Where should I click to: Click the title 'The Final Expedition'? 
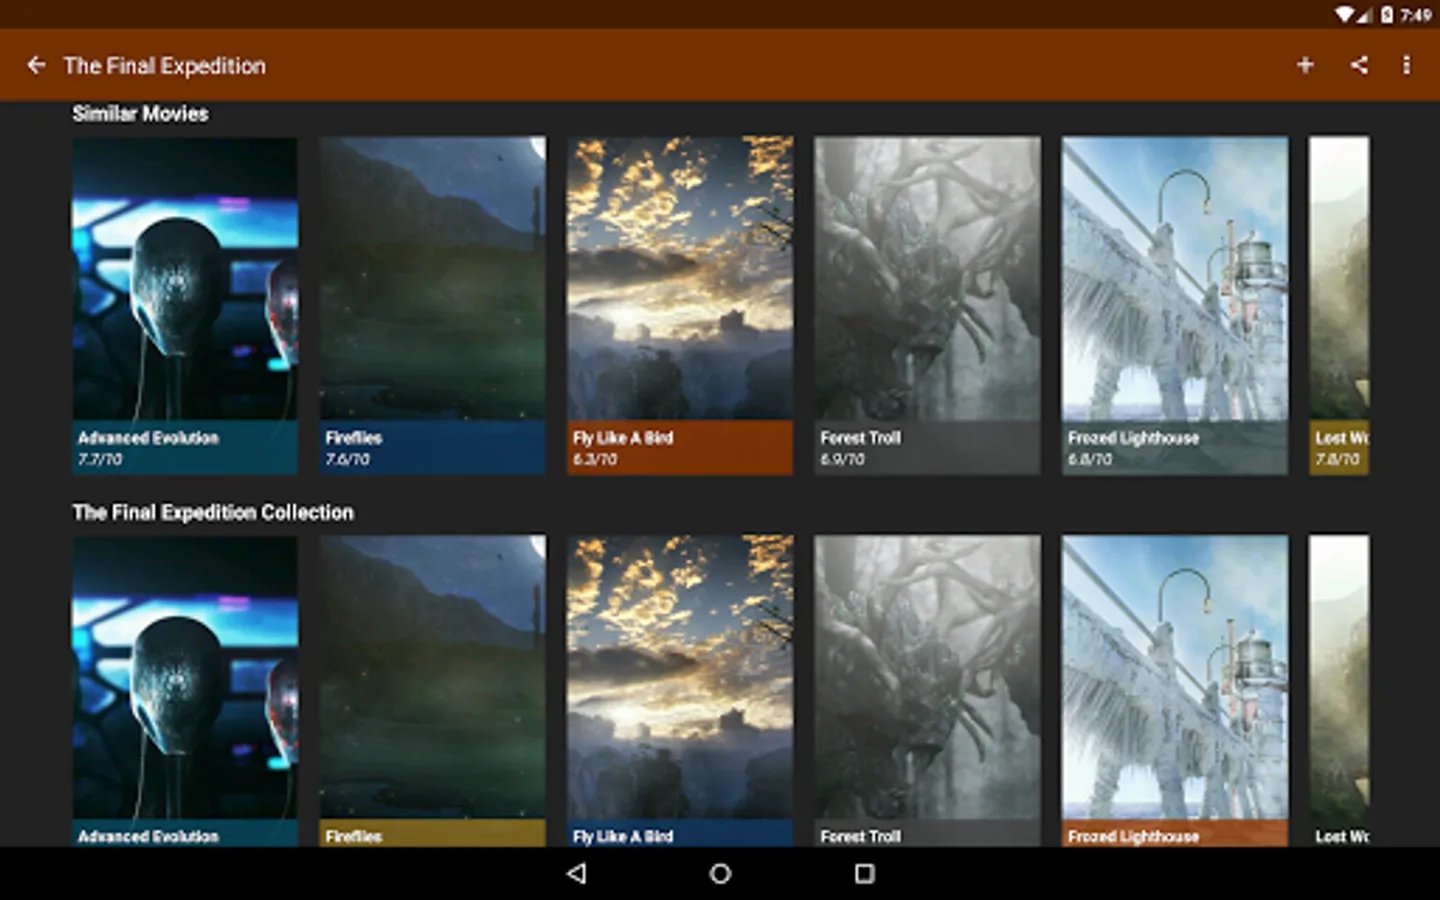coord(165,66)
